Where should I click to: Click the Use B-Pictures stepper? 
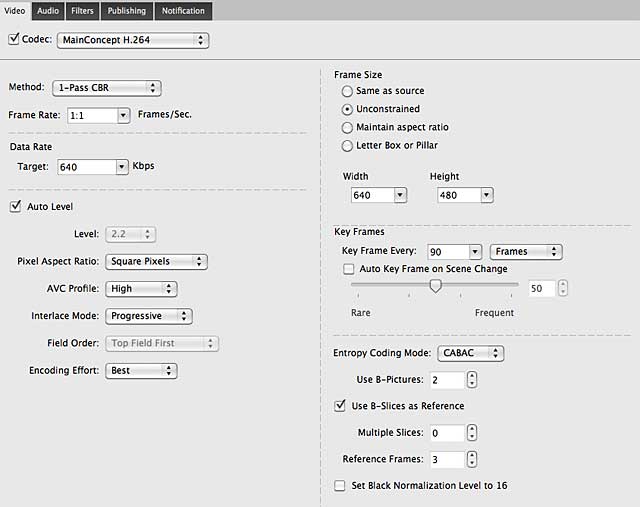coord(472,380)
